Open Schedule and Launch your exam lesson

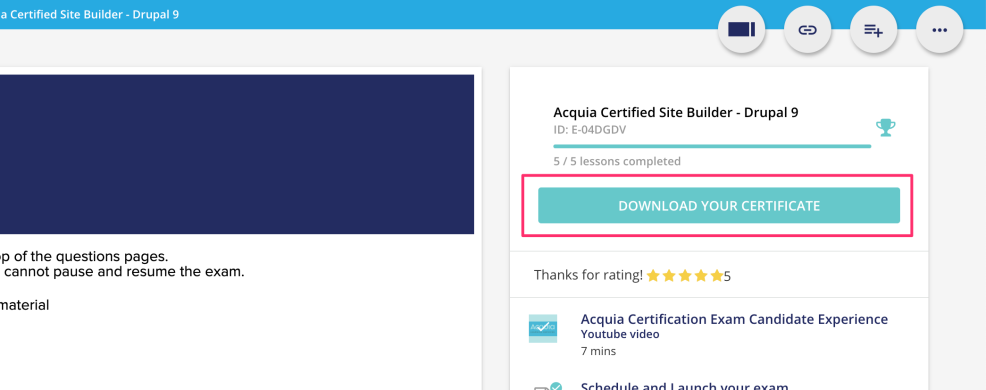coord(684,386)
